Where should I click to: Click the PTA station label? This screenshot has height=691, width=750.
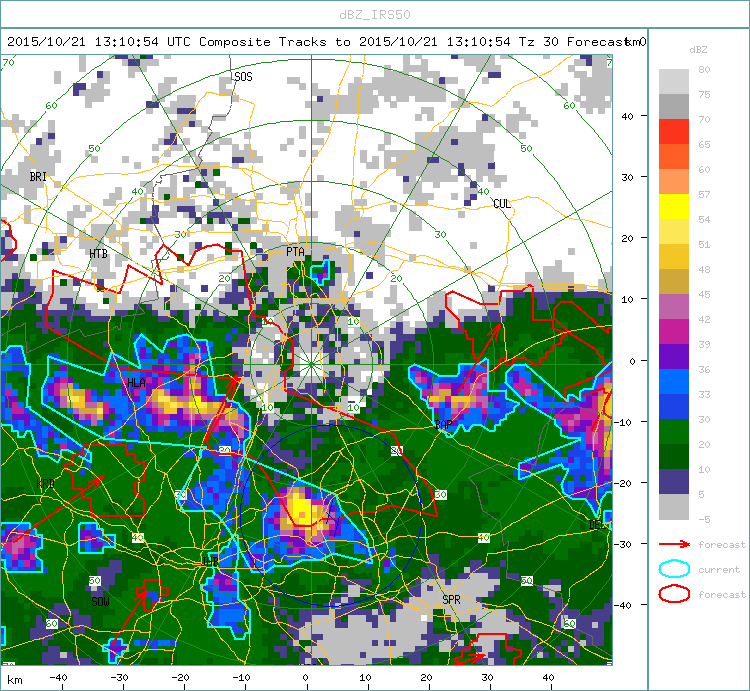[295, 252]
